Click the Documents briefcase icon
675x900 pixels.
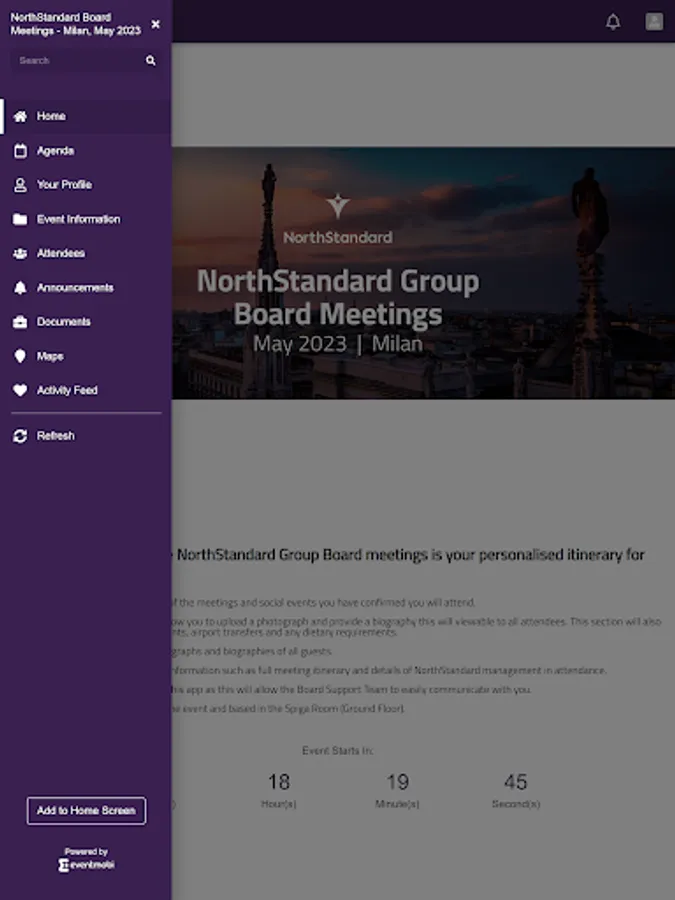pyautogui.click(x=20, y=322)
